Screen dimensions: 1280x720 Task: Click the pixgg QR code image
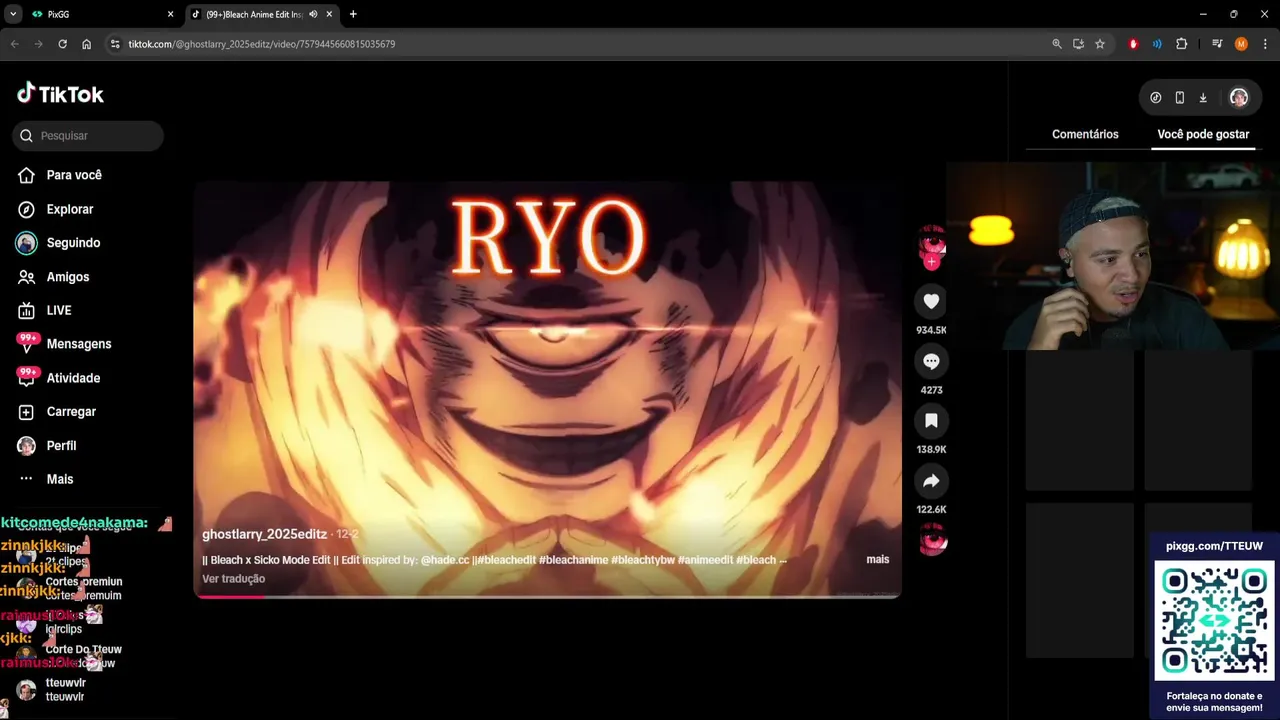point(1215,622)
